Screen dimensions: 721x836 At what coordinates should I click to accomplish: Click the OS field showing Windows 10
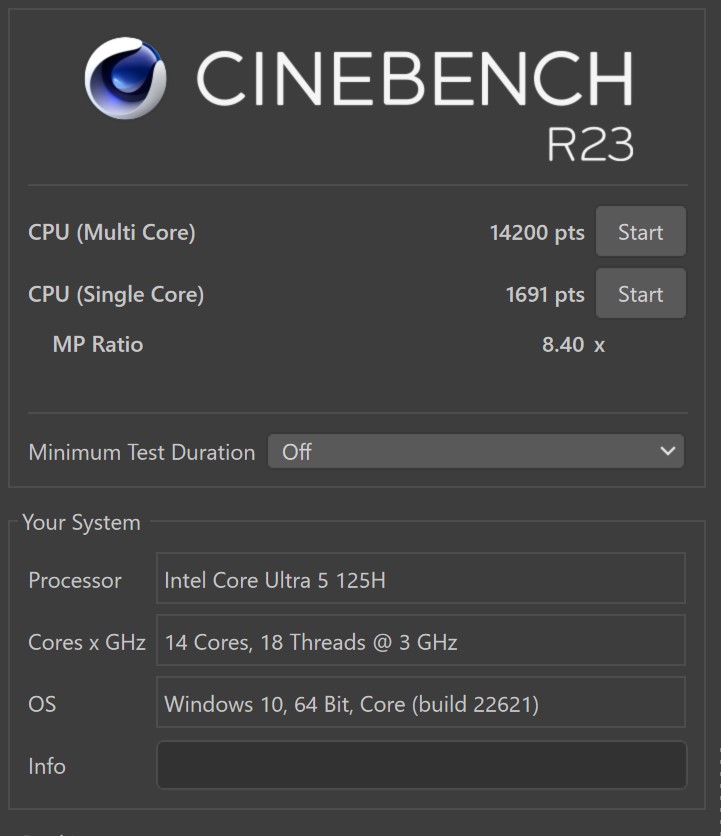(421, 702)
